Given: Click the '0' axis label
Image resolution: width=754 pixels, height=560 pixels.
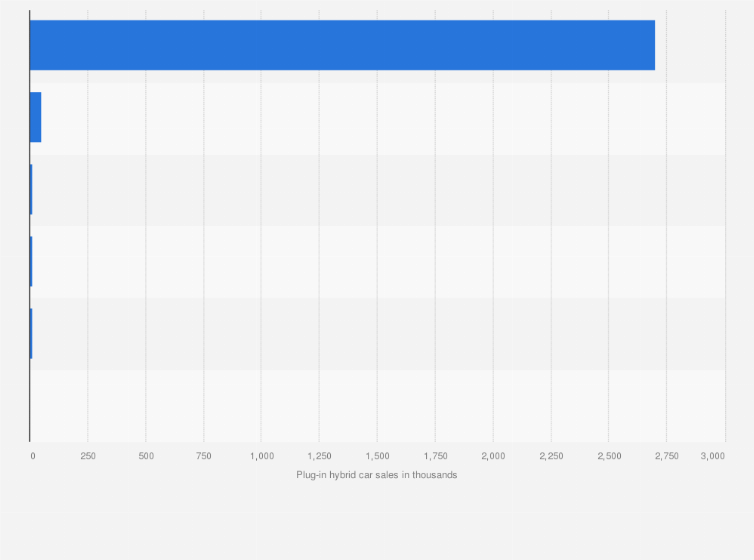Looking at the screenshot, I should pyautogui.click(x=33, y=456).
